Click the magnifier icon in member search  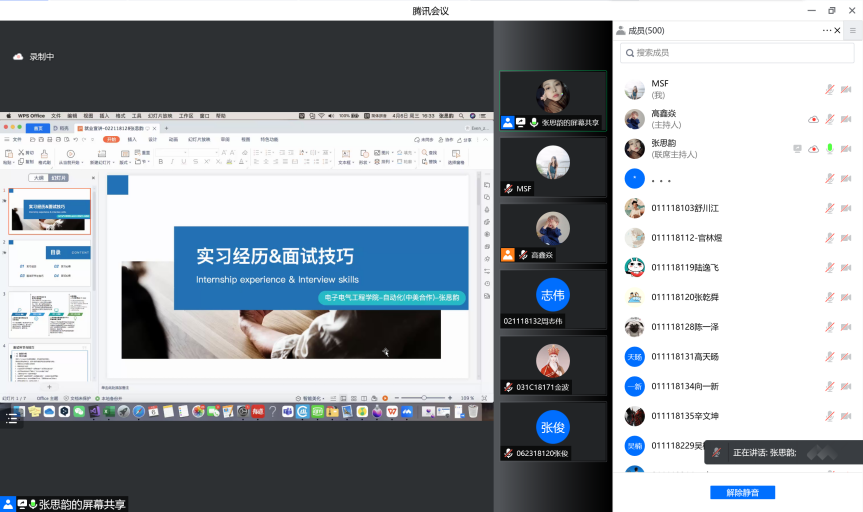(x=628, y=53)
